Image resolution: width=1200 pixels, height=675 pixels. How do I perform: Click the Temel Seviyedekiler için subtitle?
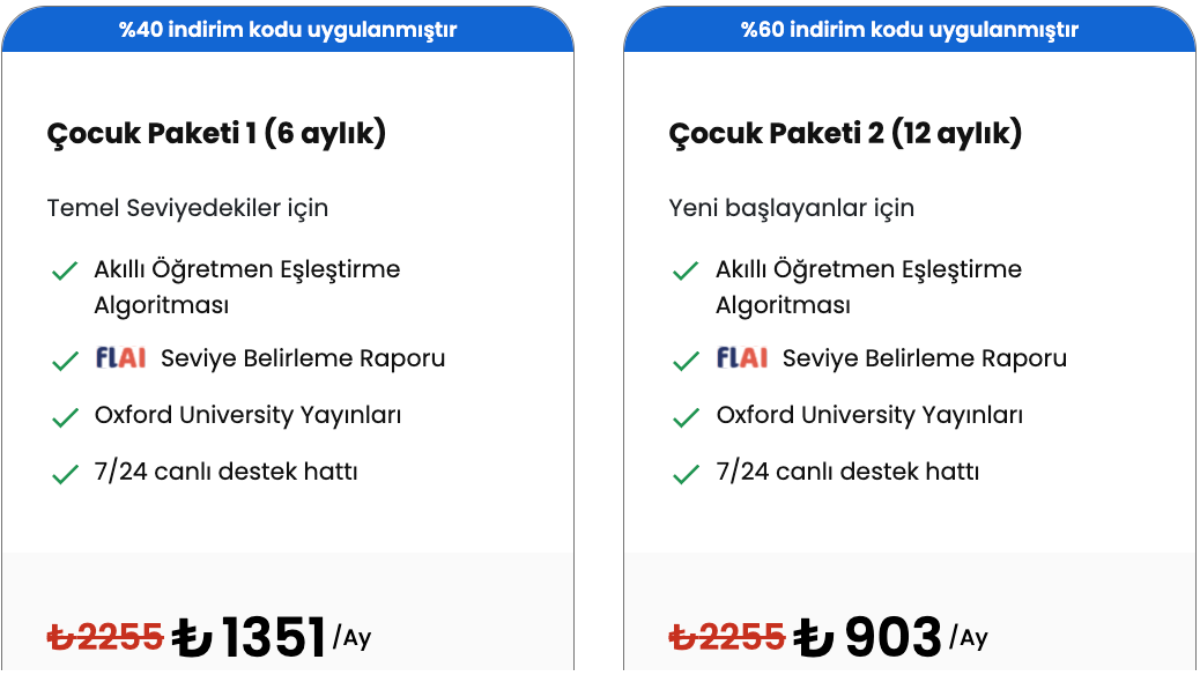pos(188,208)
